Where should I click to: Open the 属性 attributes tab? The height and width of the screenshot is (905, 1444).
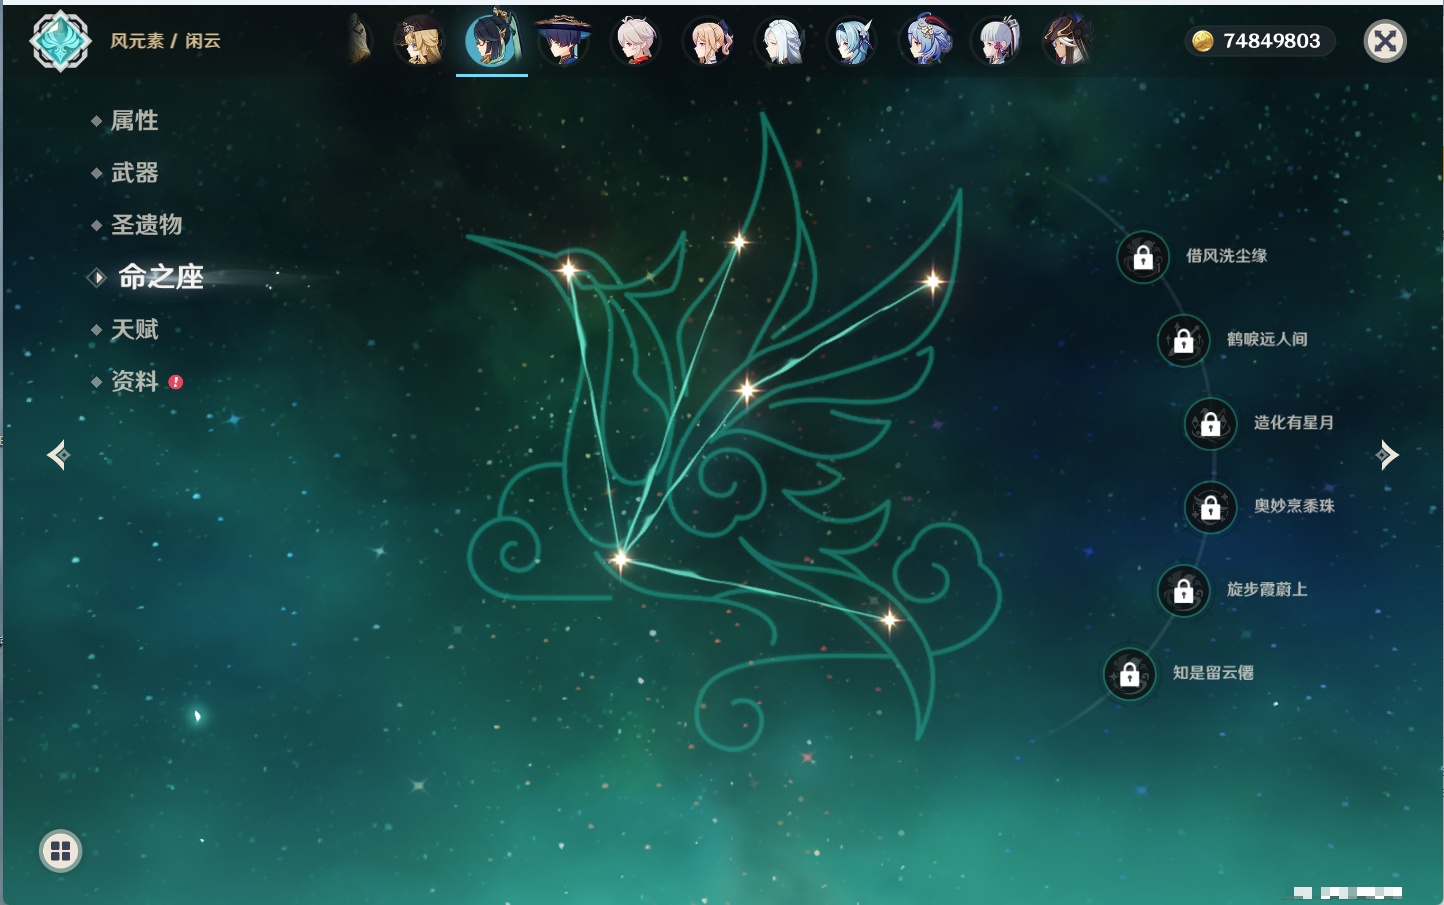(x=134, y=121)
